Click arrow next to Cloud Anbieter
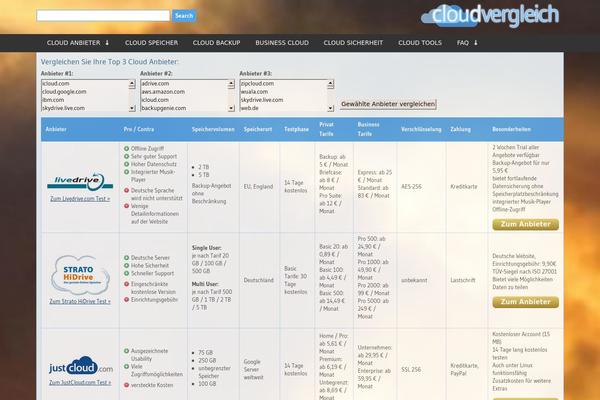This screenshot has width=600, height=400. 107,43
